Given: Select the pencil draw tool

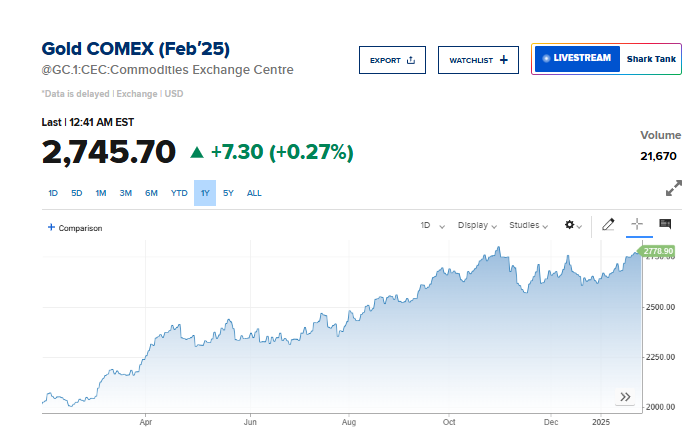Looking at the screenshot, I should coord(608,225).
